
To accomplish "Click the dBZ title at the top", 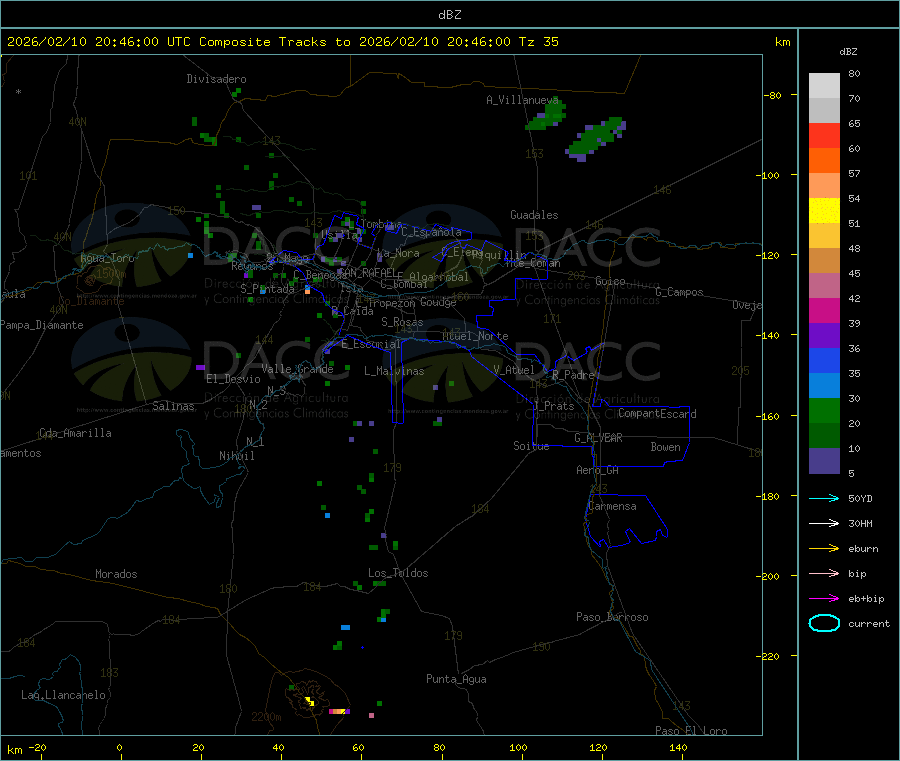I will (449, 15).
